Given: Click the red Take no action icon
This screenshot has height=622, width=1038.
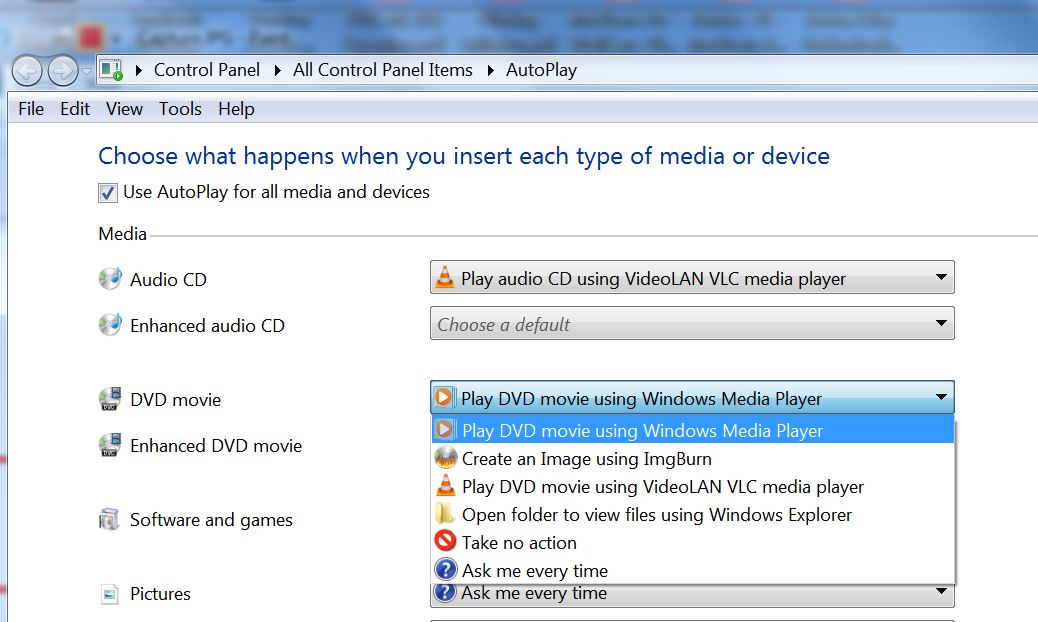Looking at the screenshot, I should tap(446, 541).
